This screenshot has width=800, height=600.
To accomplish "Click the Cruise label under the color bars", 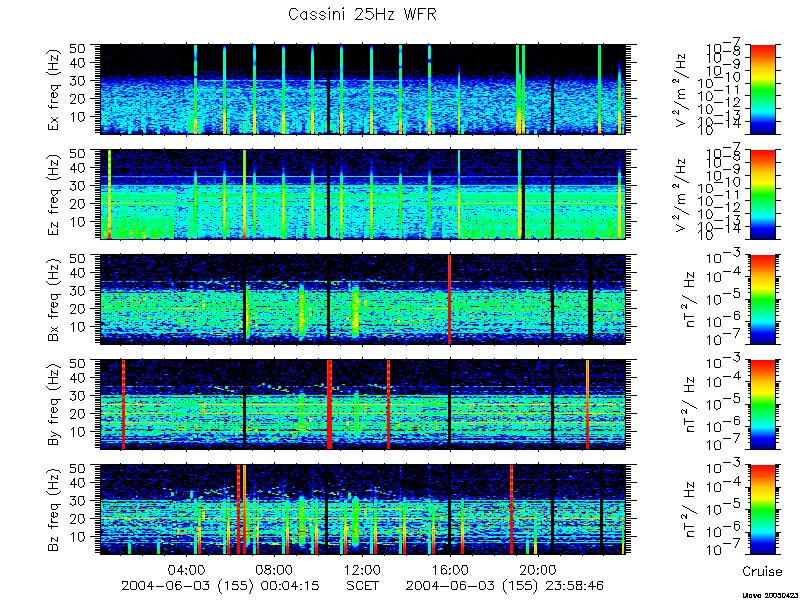I will [762, 571].
